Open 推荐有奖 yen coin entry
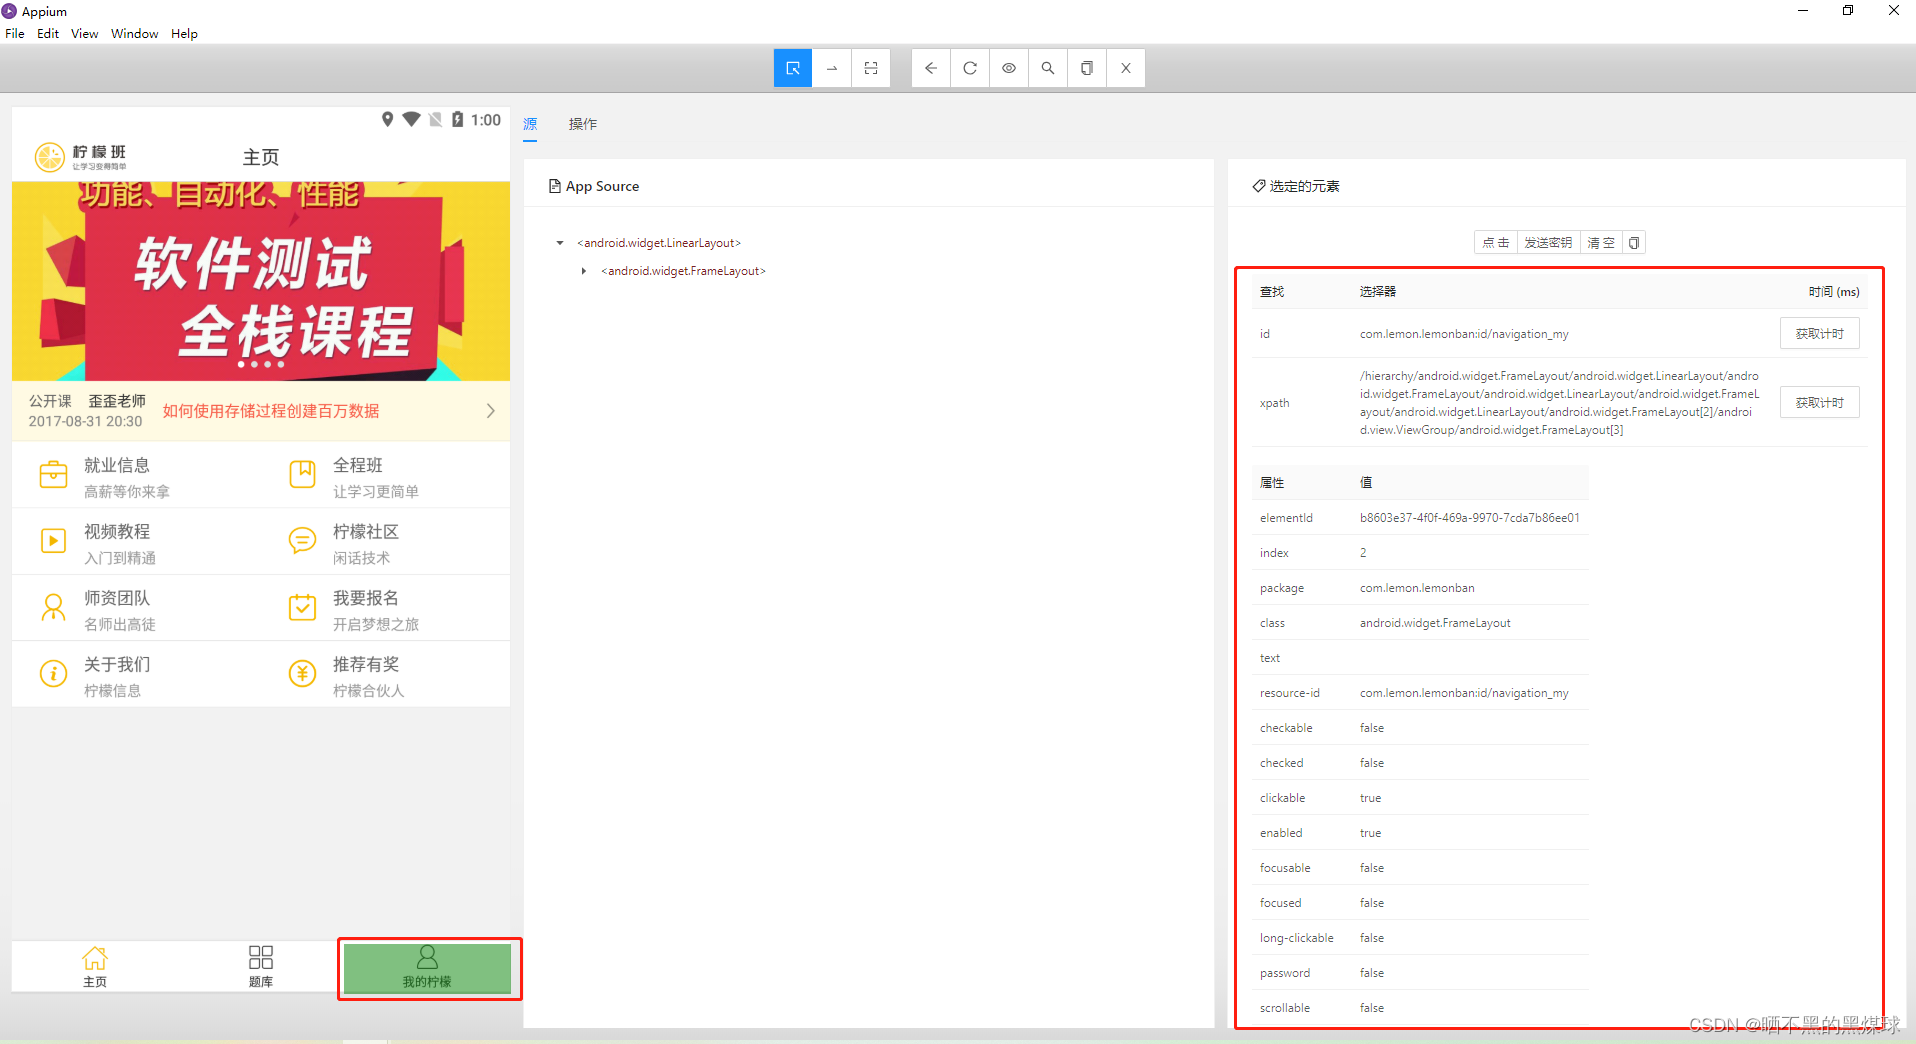The image size is (1916, 1044). pyautogui.click(x=385, y=676)
